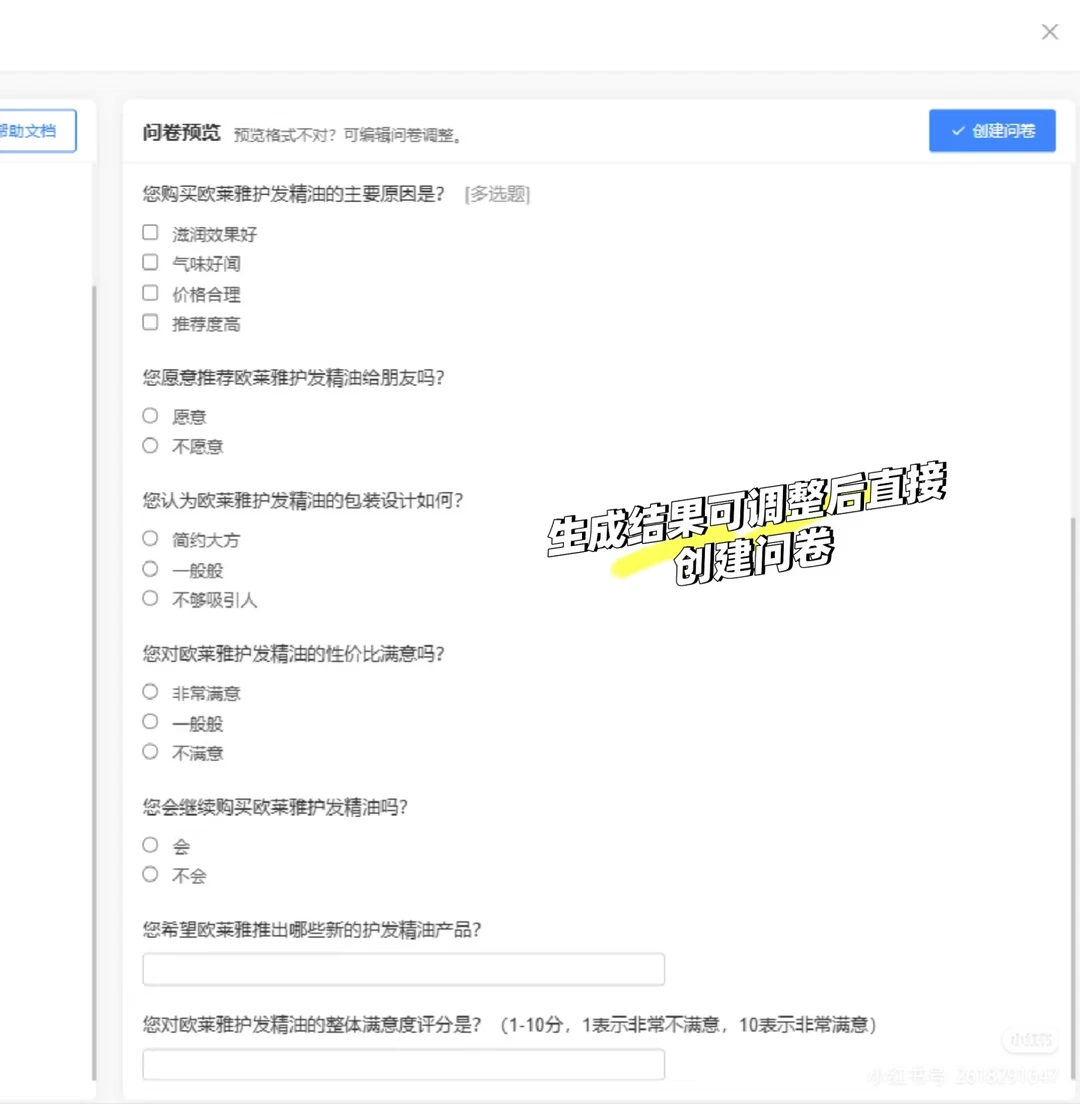Viewport: 1080px width, 1104px height.
Task: Click the question 您对欧莱雅护发精油的性价比满意吗?
Action: point(294,654)
